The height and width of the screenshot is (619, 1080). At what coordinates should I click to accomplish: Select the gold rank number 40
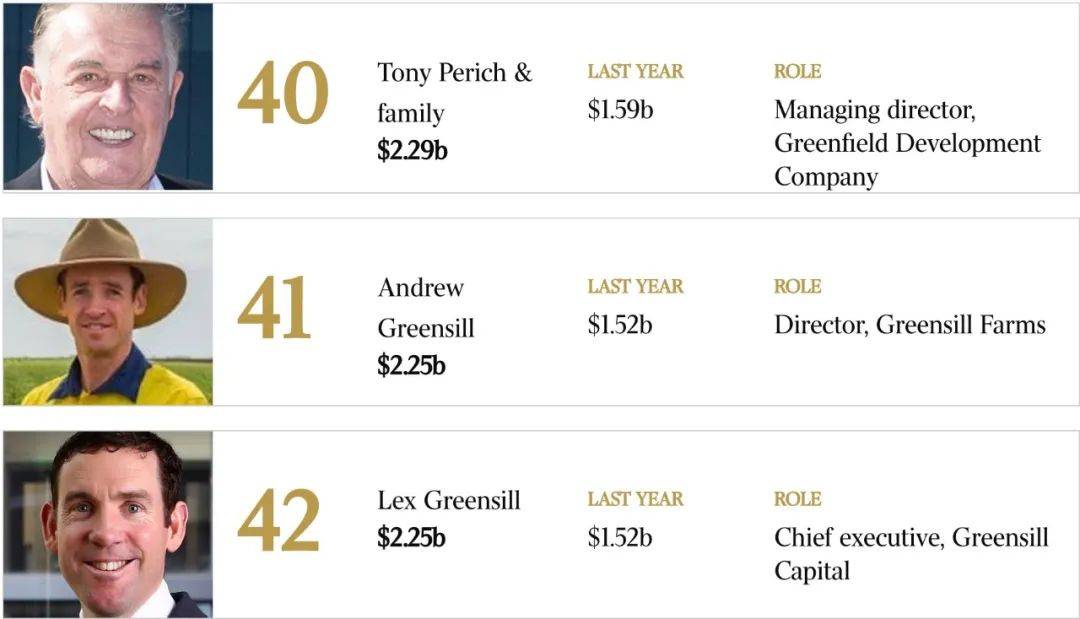282,93
